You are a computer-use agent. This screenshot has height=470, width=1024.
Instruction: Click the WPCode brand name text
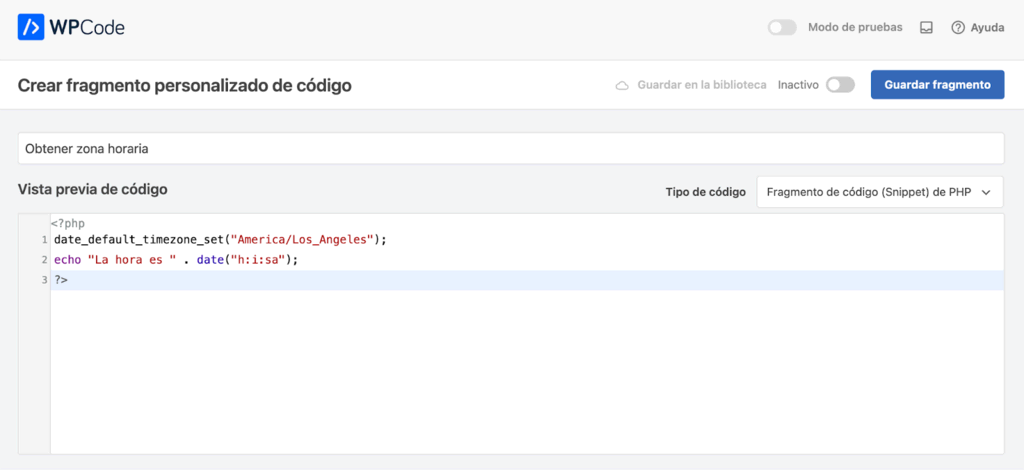[87, 27]
